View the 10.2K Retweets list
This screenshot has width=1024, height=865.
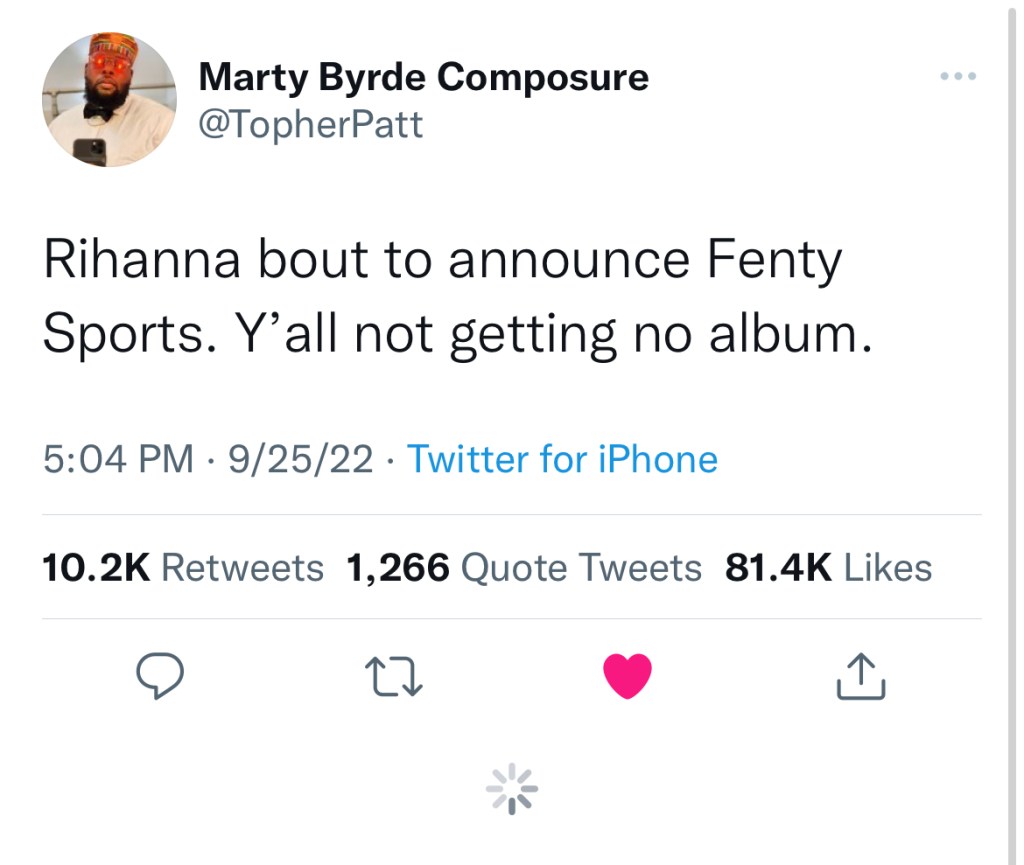point(183,568)
